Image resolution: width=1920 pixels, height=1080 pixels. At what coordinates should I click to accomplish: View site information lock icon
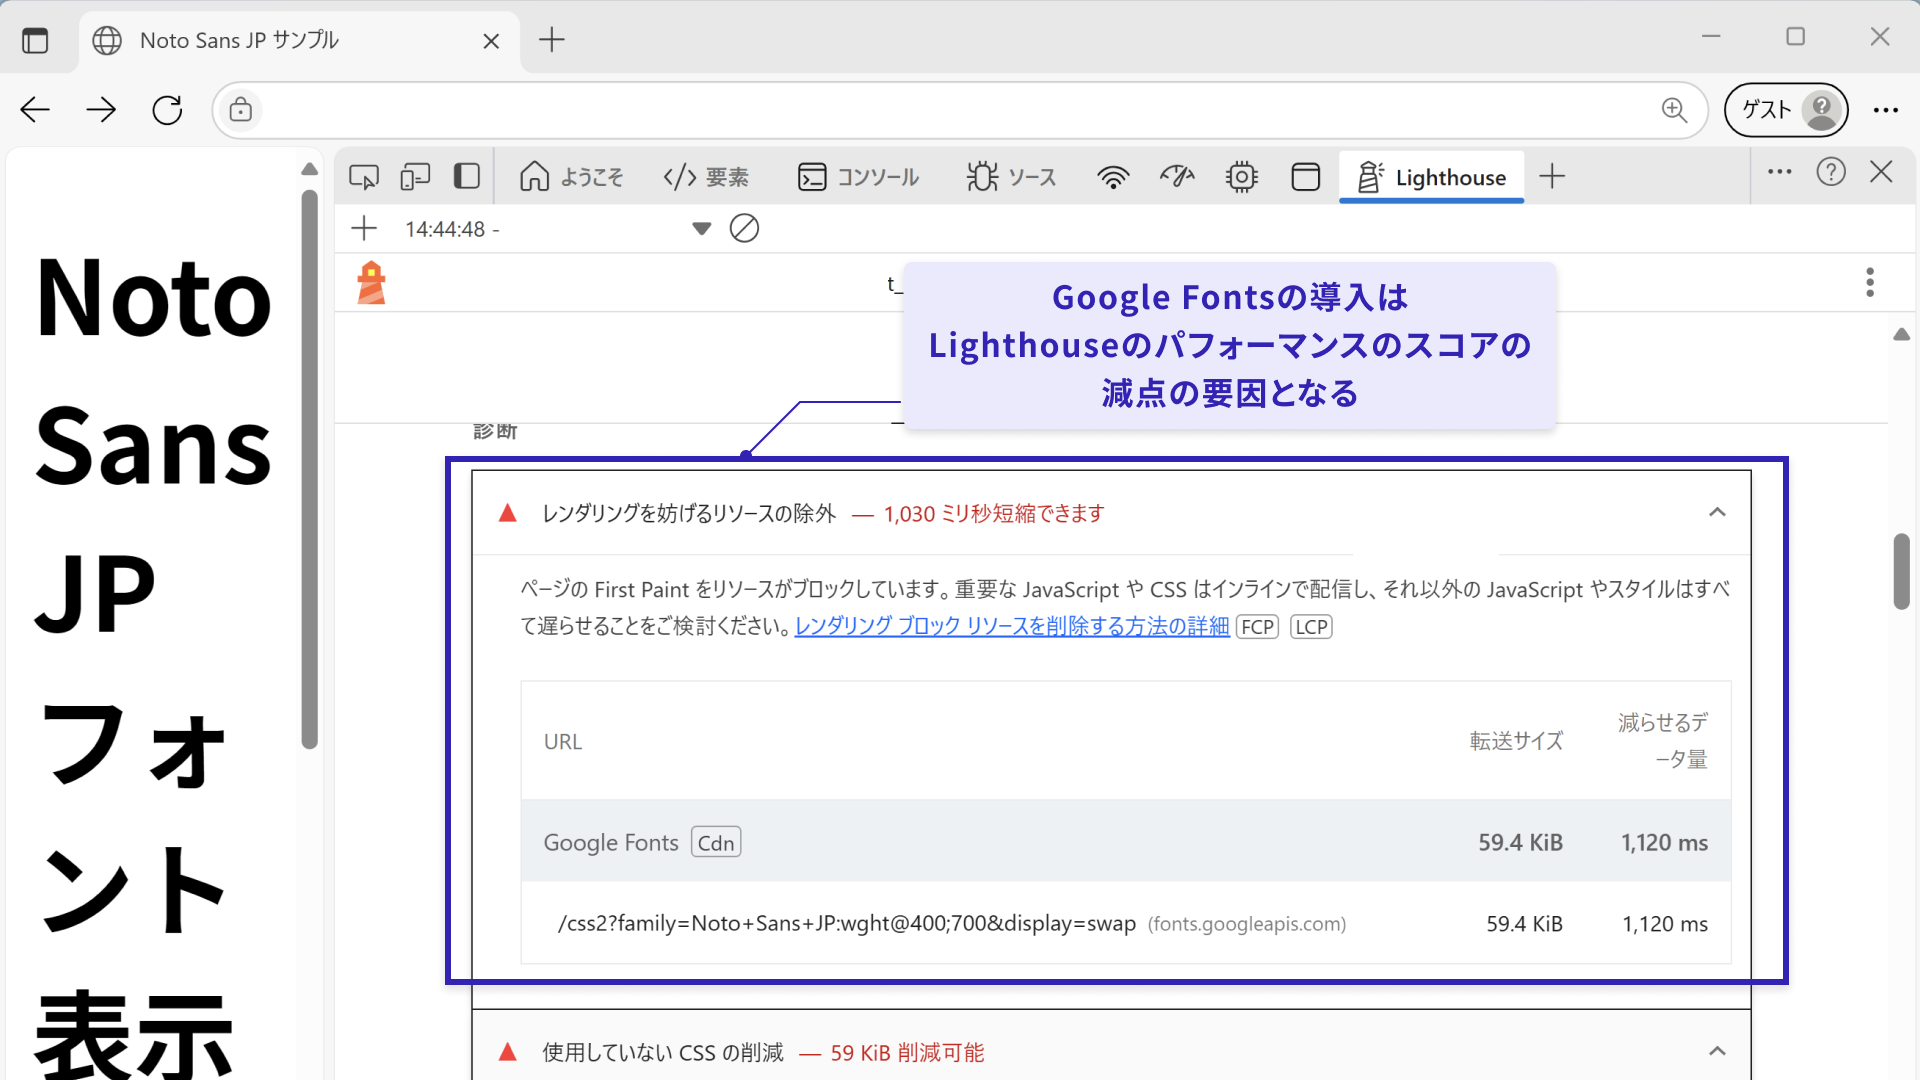point(241,110)
